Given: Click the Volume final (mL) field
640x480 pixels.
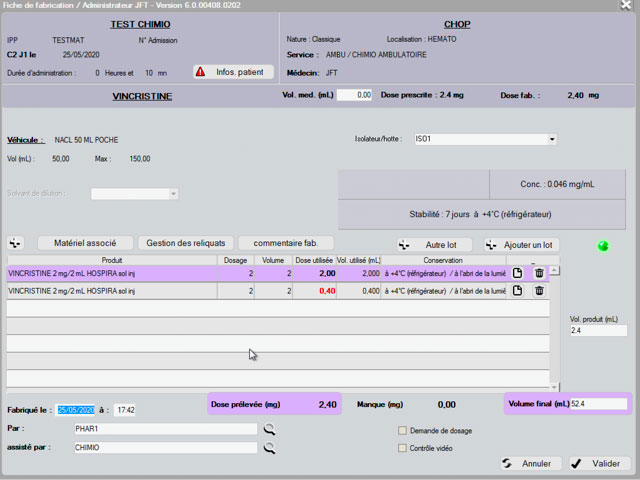Looking at the screenshot, I should (x=599, y=404).
